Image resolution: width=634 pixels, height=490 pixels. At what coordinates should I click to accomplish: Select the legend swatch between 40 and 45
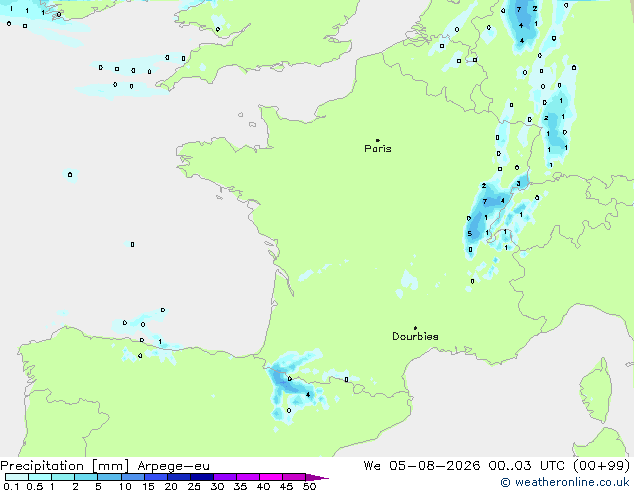point(271,477)
